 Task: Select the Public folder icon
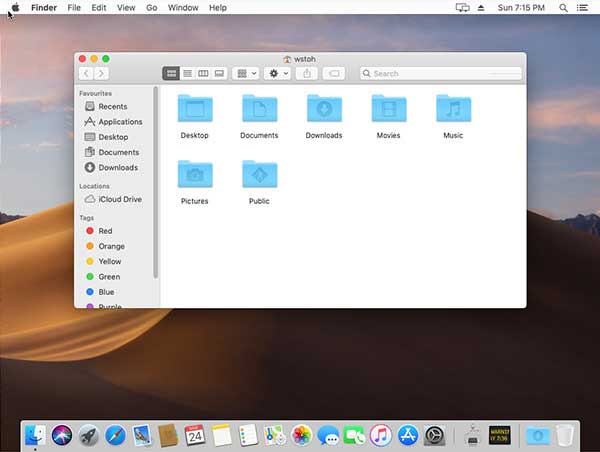[259, 174]
